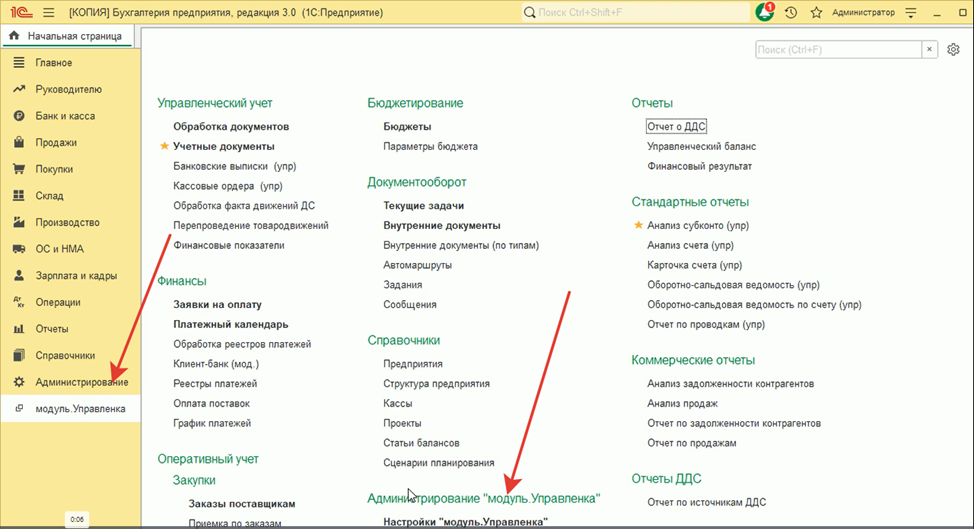The width and height of the screenshot is (974, 529).
Task: Click the Производство factory icon
Action: click(x=19, y=222)
